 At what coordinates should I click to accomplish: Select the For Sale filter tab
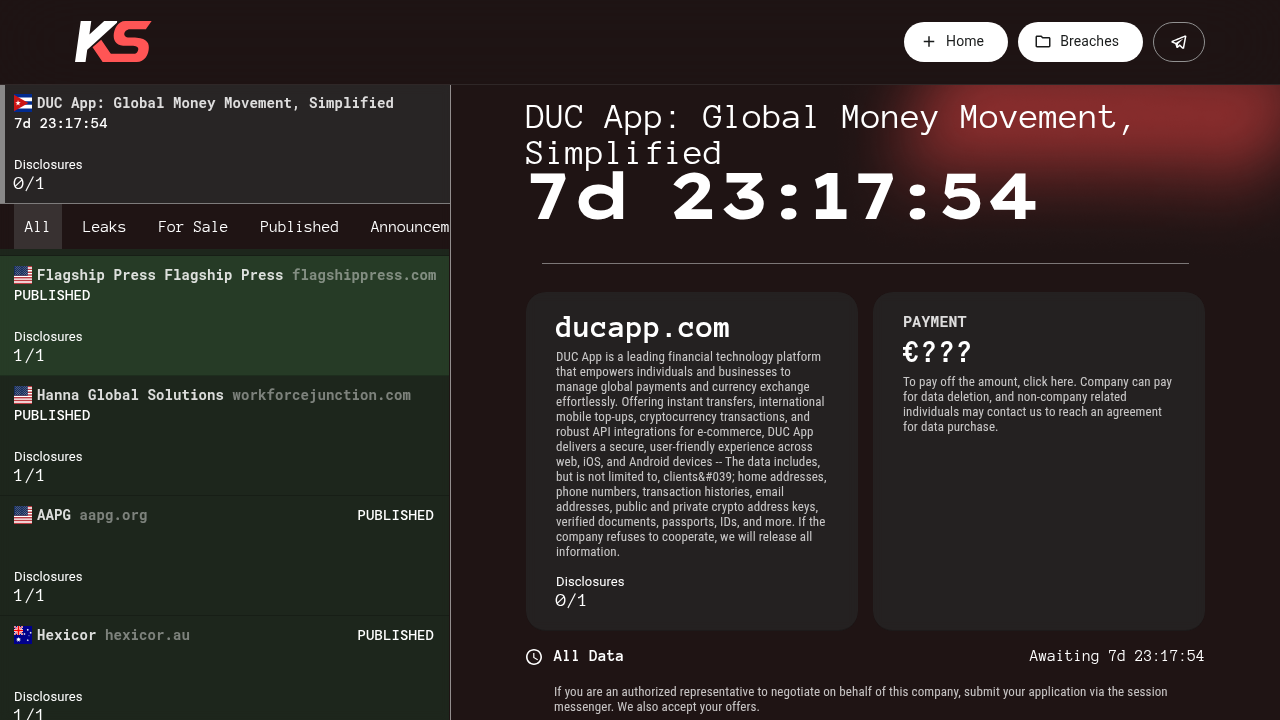pyautogui.click(x=193, y=227)
